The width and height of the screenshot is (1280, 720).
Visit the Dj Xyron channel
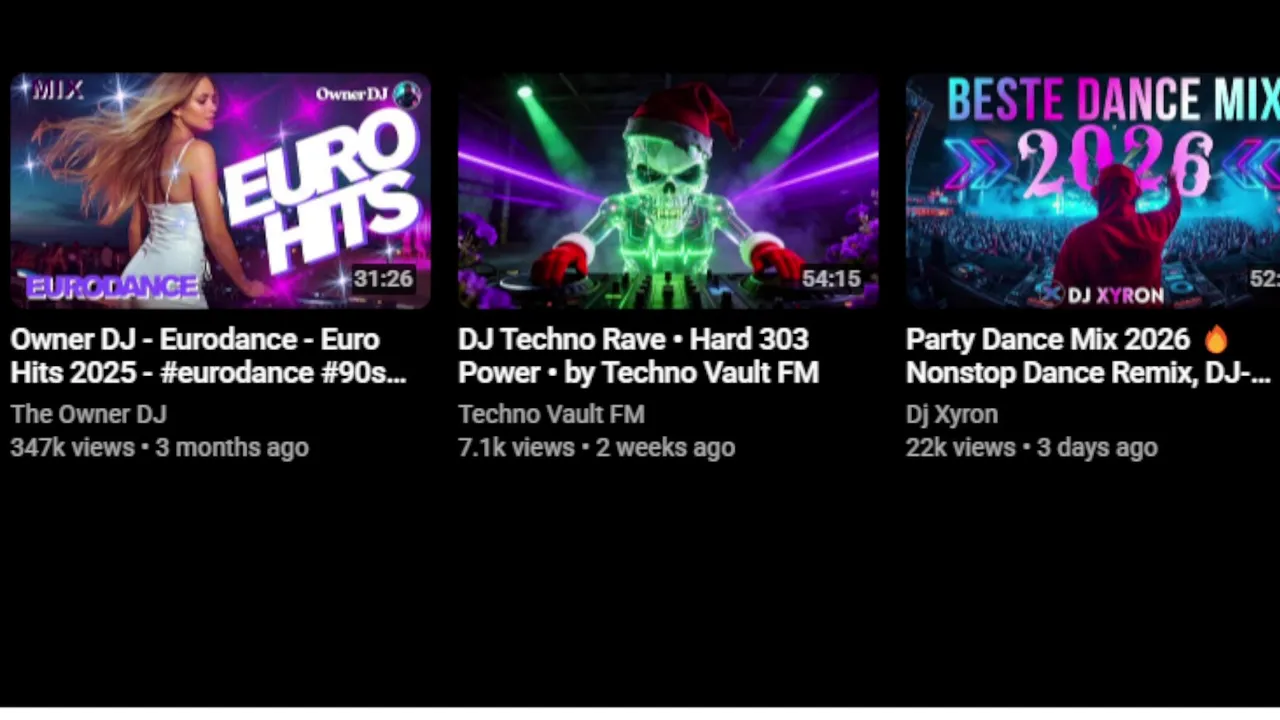952,414
